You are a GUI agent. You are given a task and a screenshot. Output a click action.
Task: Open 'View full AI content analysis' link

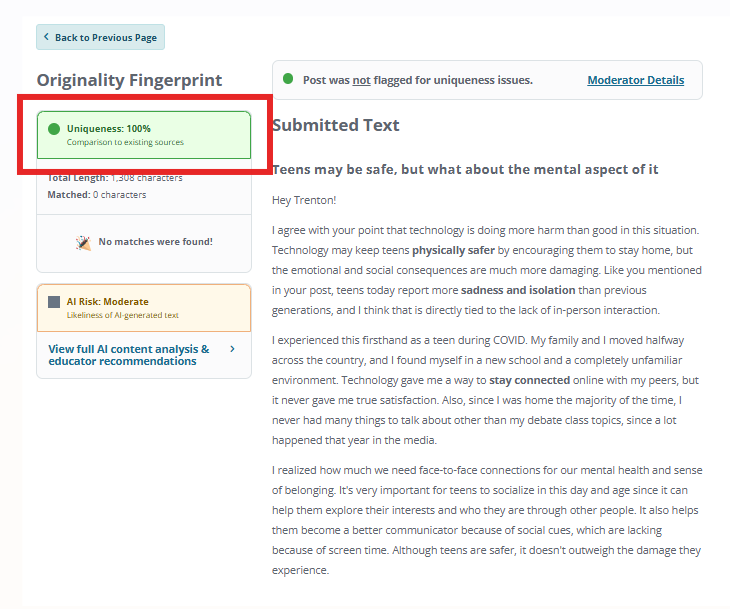coord(129,355)
